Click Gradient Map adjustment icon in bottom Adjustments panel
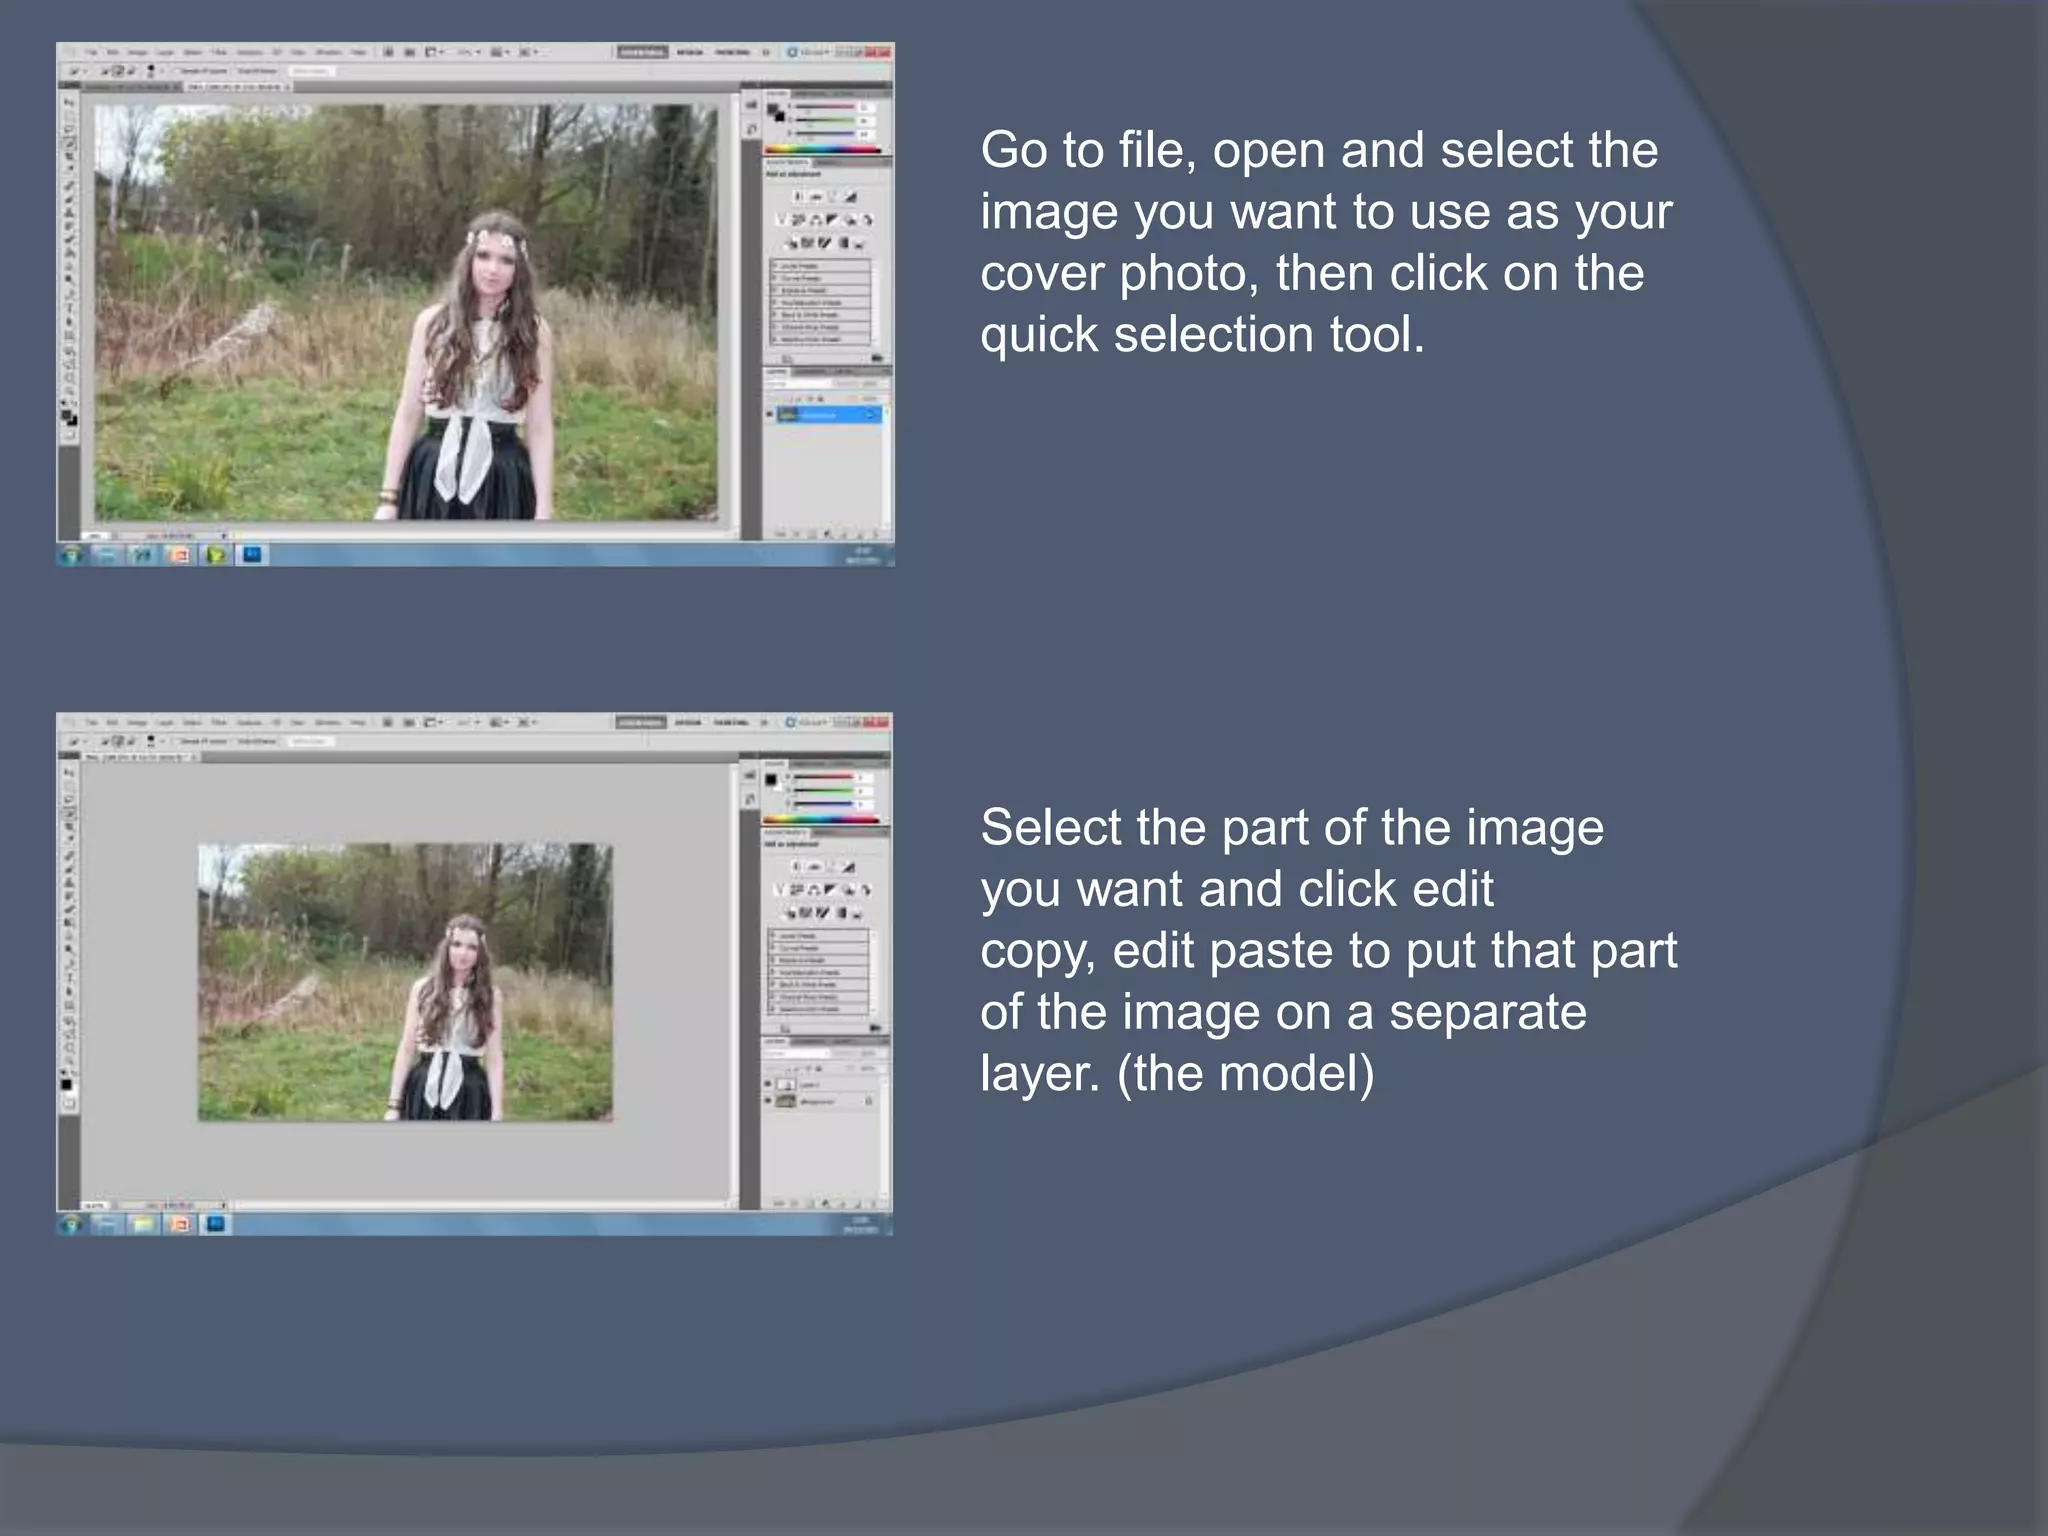The image size is (2048, 1536). point(842,912)
